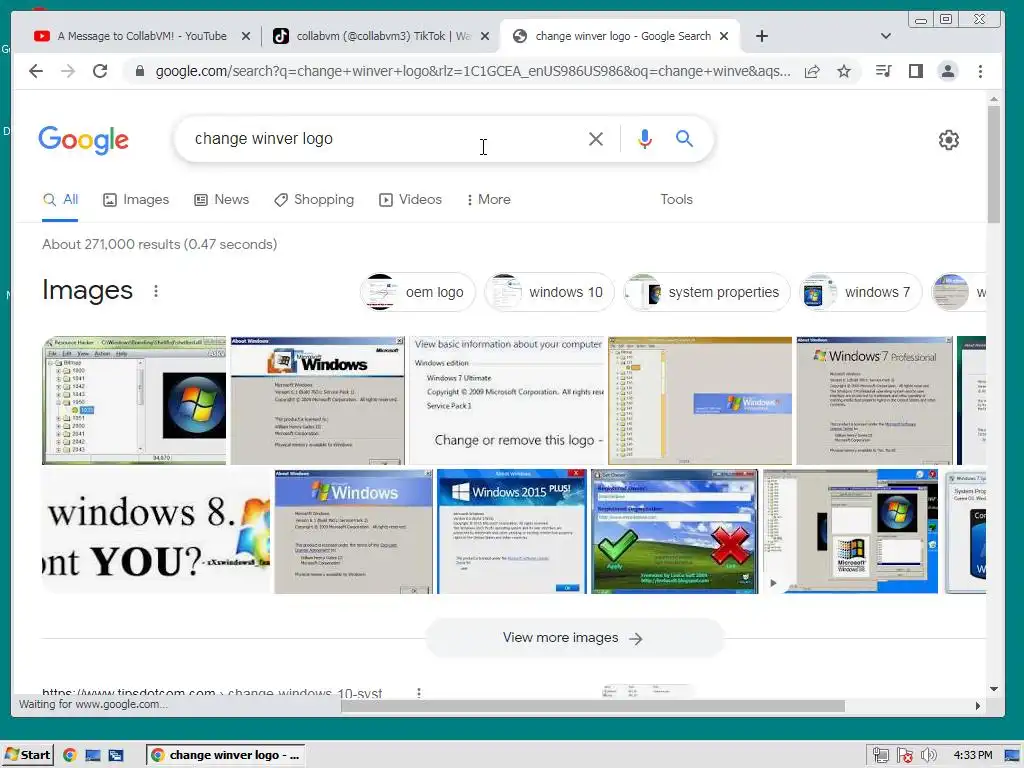Viewport: 1024px width, 768px height.
Task: Open the Windows 2015 PLUS thumbnail
Action: point(511,531)
